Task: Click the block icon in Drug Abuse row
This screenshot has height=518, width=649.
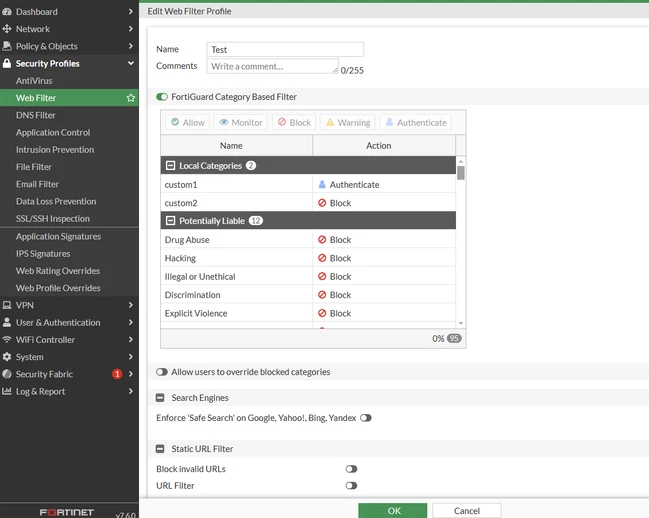Action: pyautogui.click(x=322, y=240)
